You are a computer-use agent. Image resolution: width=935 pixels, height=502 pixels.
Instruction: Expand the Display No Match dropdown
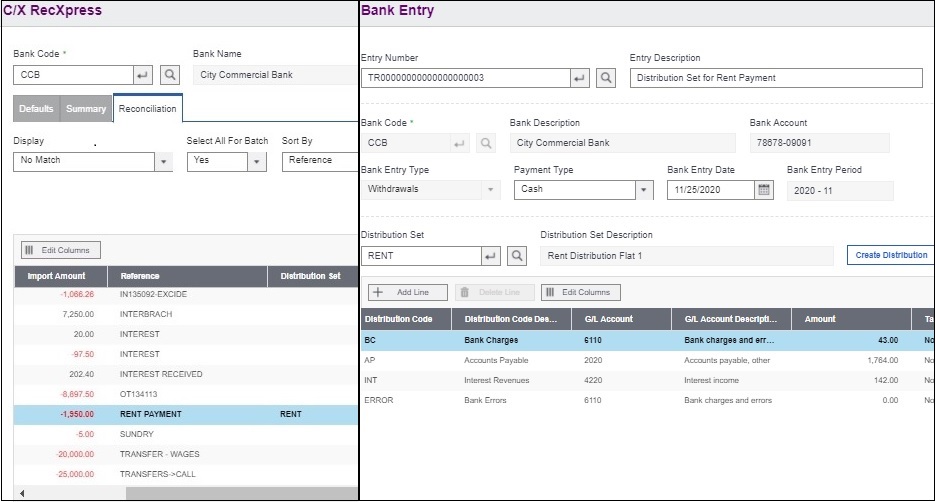163,161
